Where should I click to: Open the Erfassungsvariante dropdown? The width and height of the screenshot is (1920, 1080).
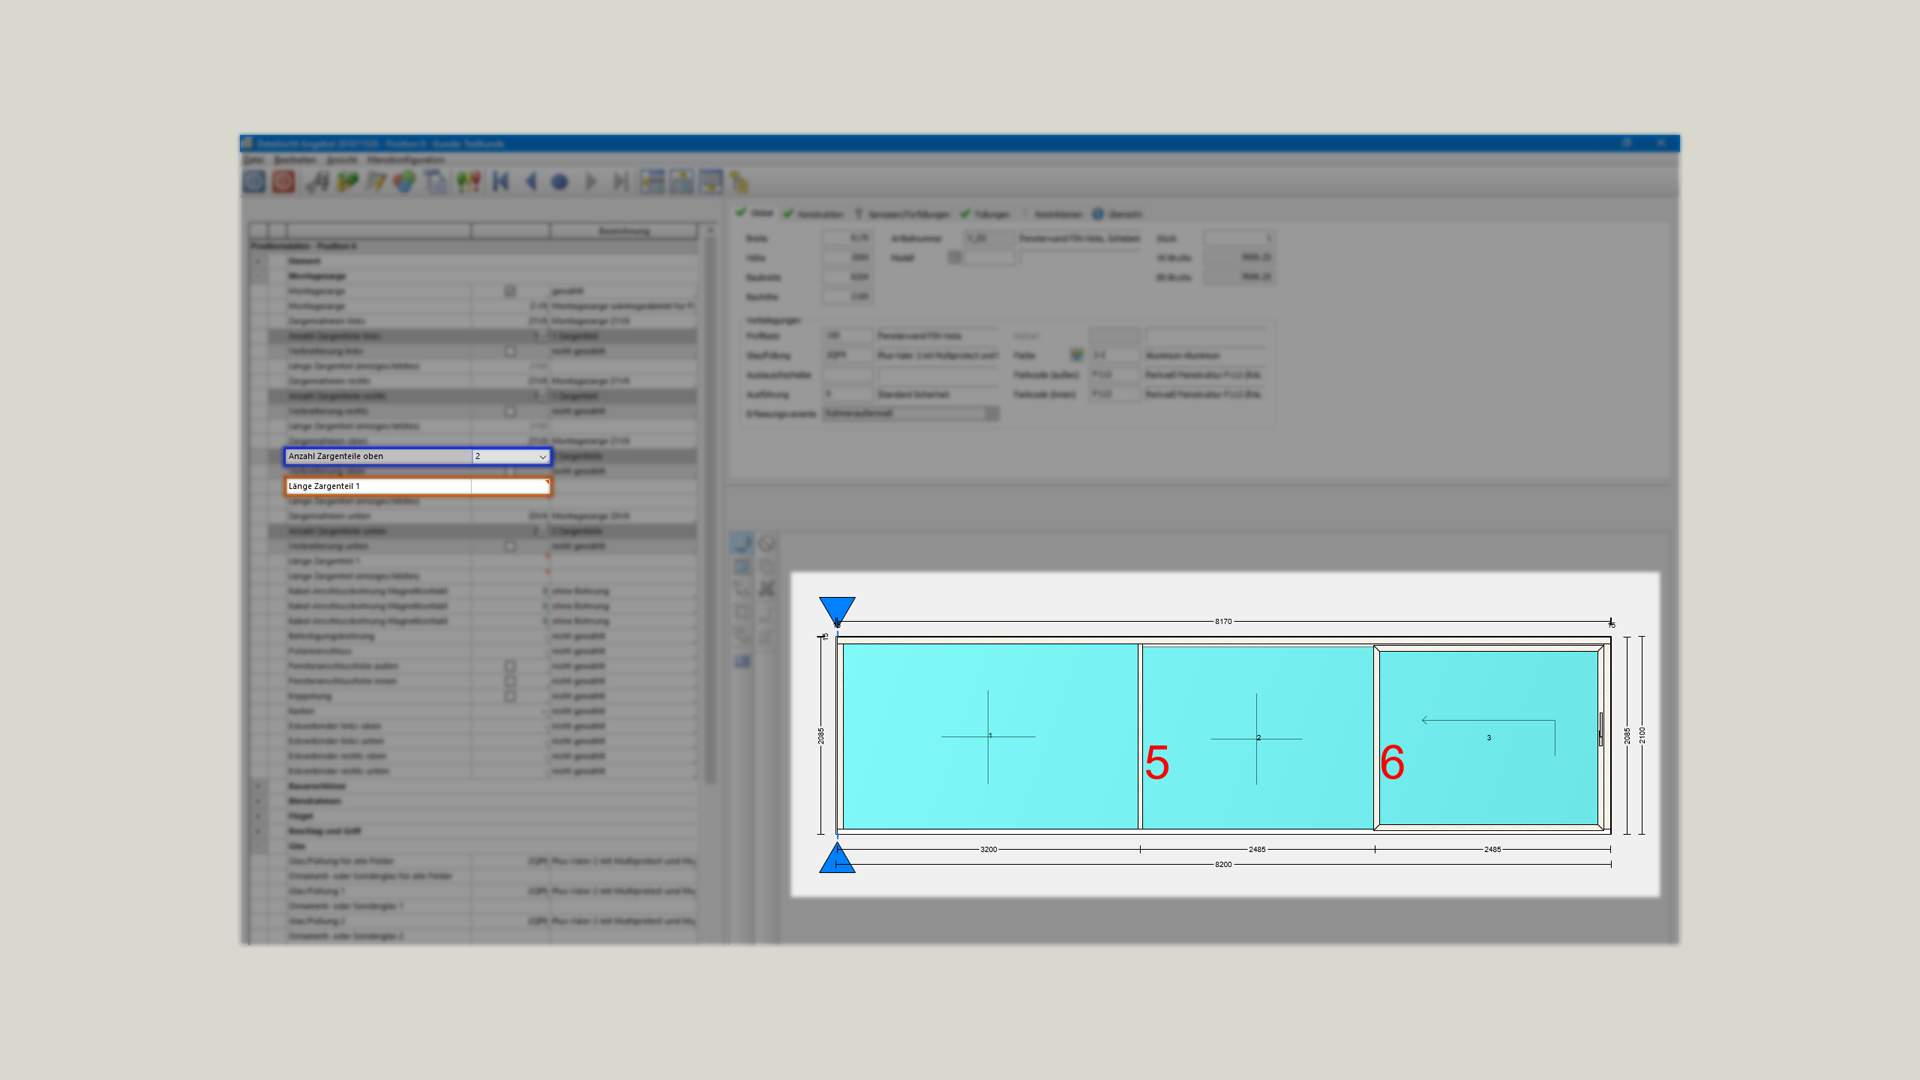pos(910,413)
